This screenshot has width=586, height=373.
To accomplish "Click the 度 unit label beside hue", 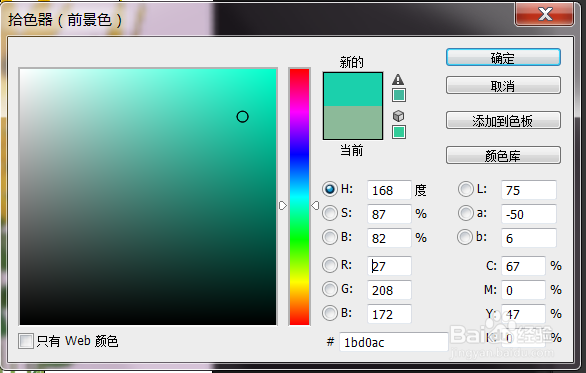I will (420, 190).
